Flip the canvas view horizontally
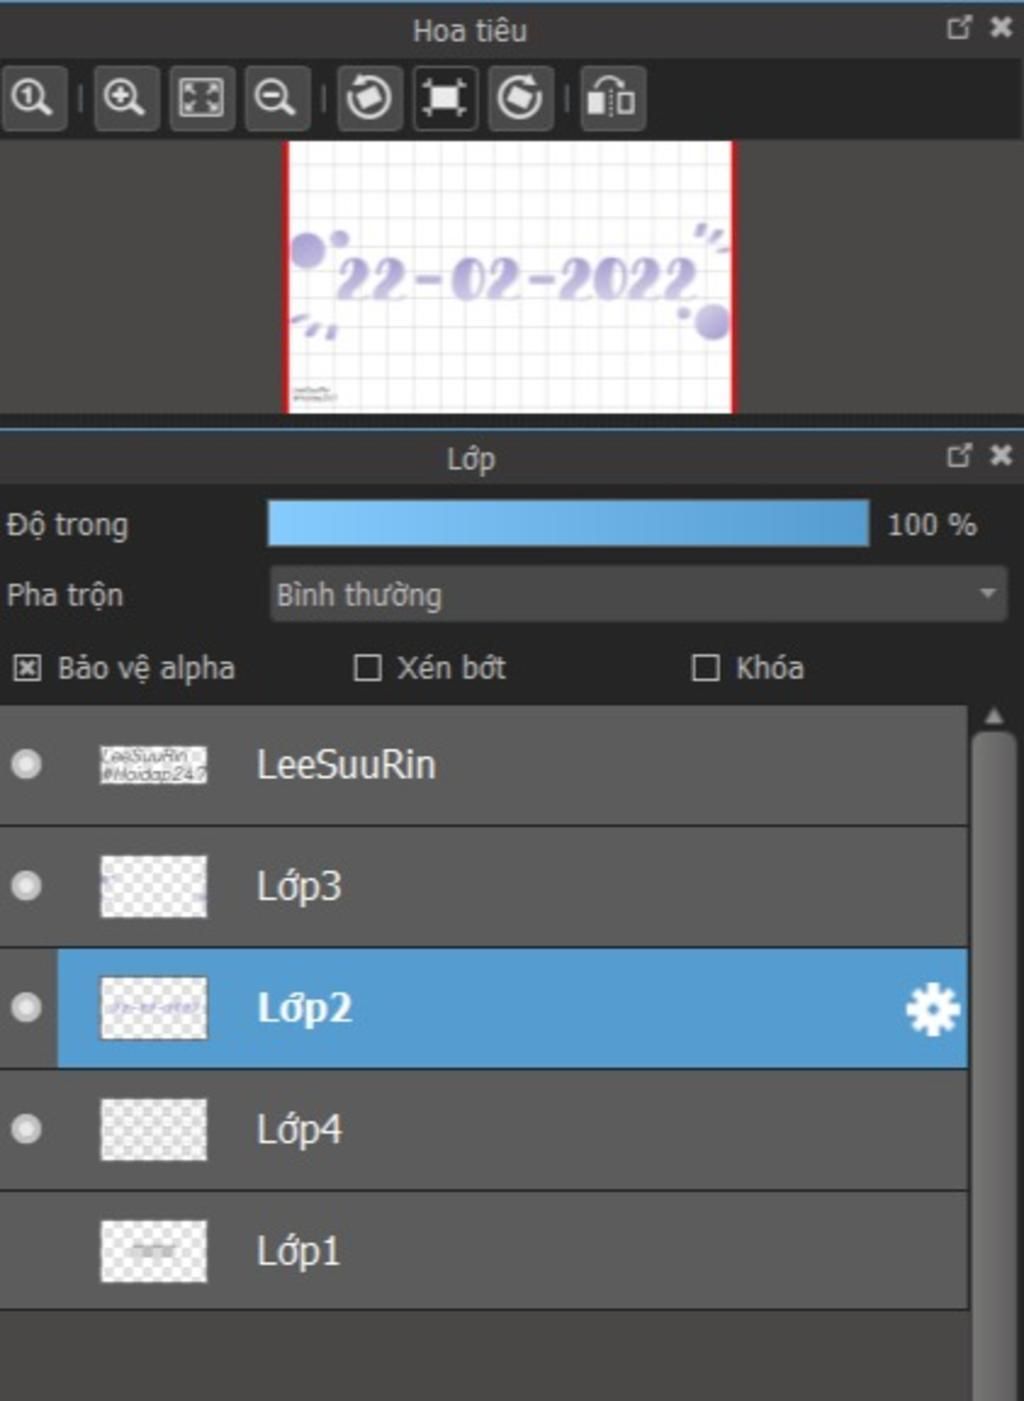 [x=611, y=98]
